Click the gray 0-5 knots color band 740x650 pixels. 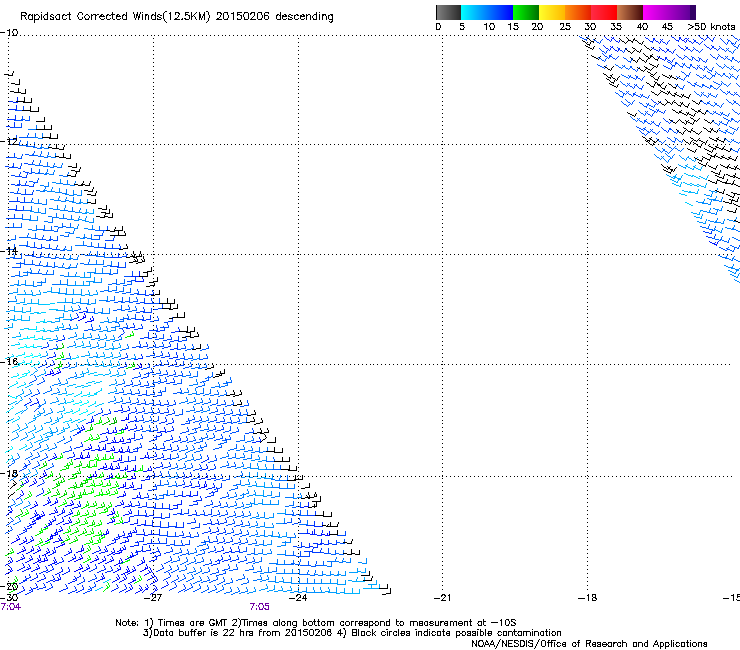448,12
